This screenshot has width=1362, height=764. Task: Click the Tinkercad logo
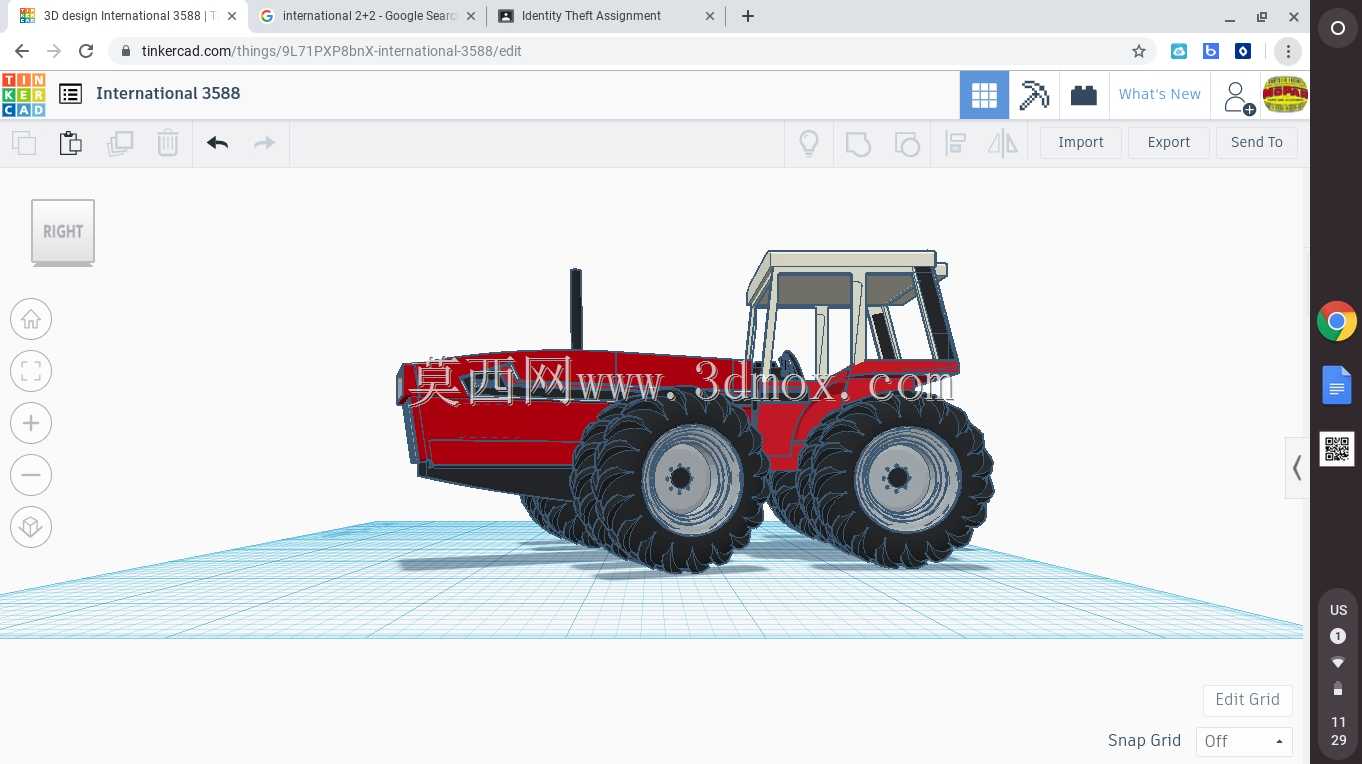click(23, 94)
